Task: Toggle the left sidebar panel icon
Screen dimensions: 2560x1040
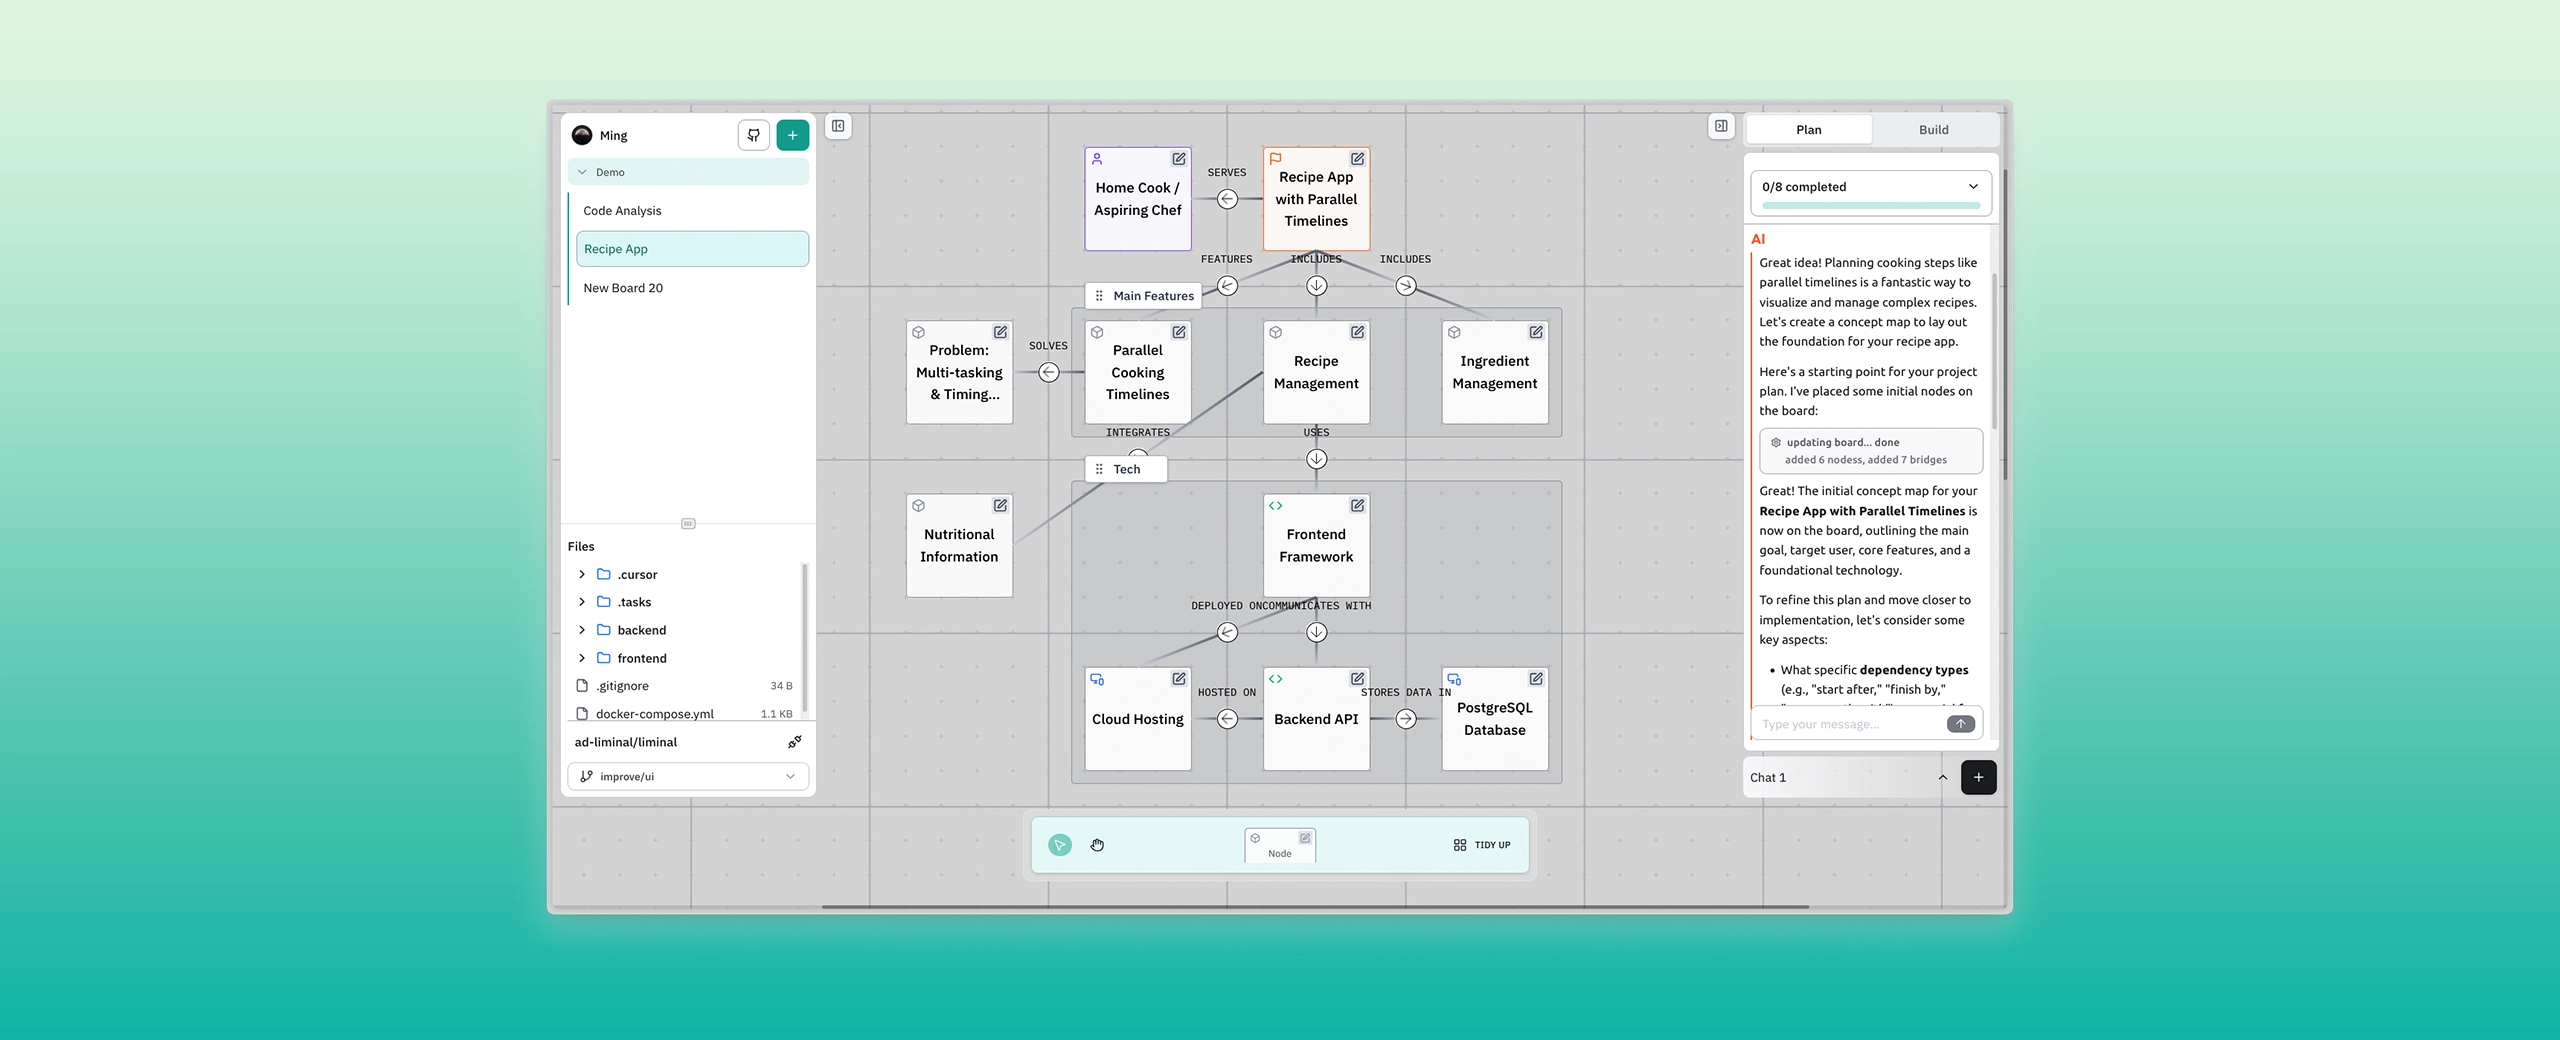Action: pyautogui.click(x=838, y=126)
